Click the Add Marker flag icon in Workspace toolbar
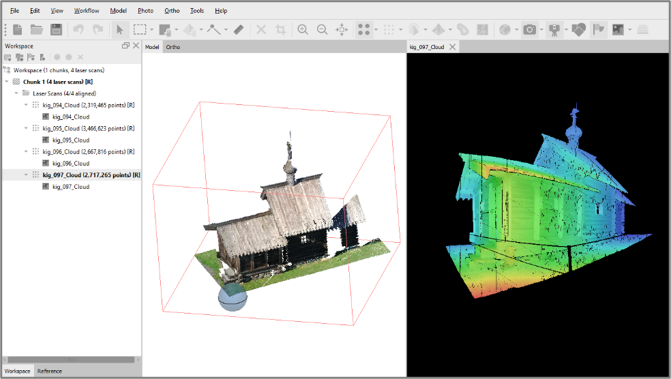The image size is (671, 379). click(31, 57)
